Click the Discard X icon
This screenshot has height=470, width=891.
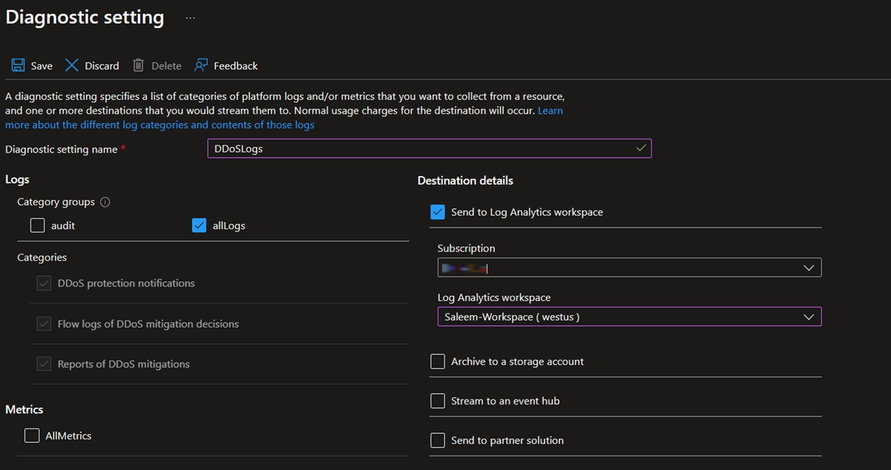click(72, 66)
